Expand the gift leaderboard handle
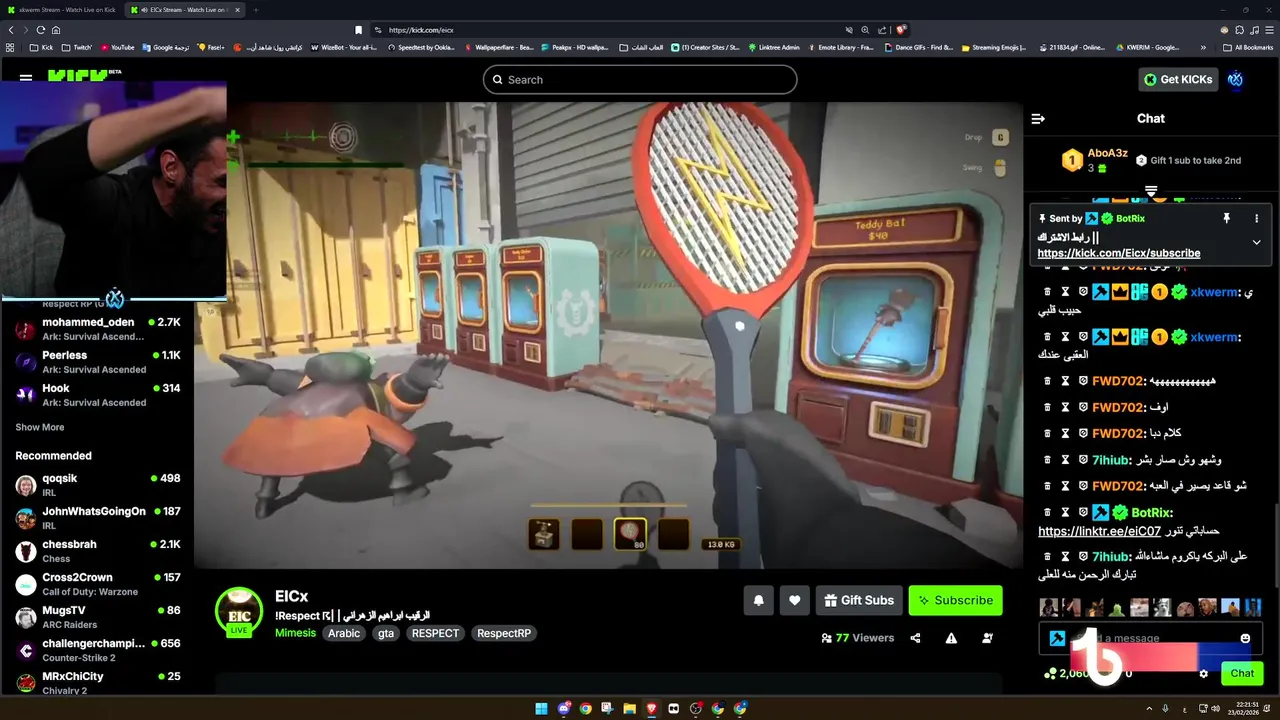The image size is (1280, 720). coord(1151,191)
